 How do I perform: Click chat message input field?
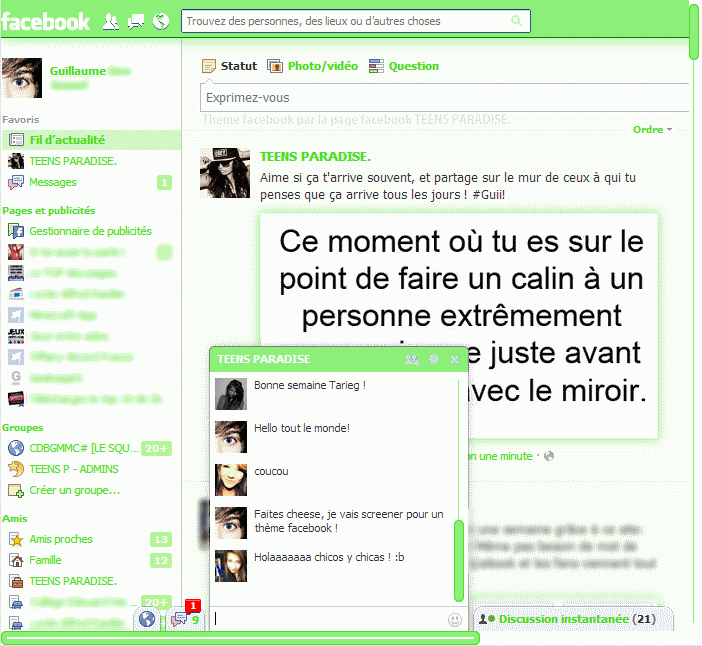[x=329, y=619]
